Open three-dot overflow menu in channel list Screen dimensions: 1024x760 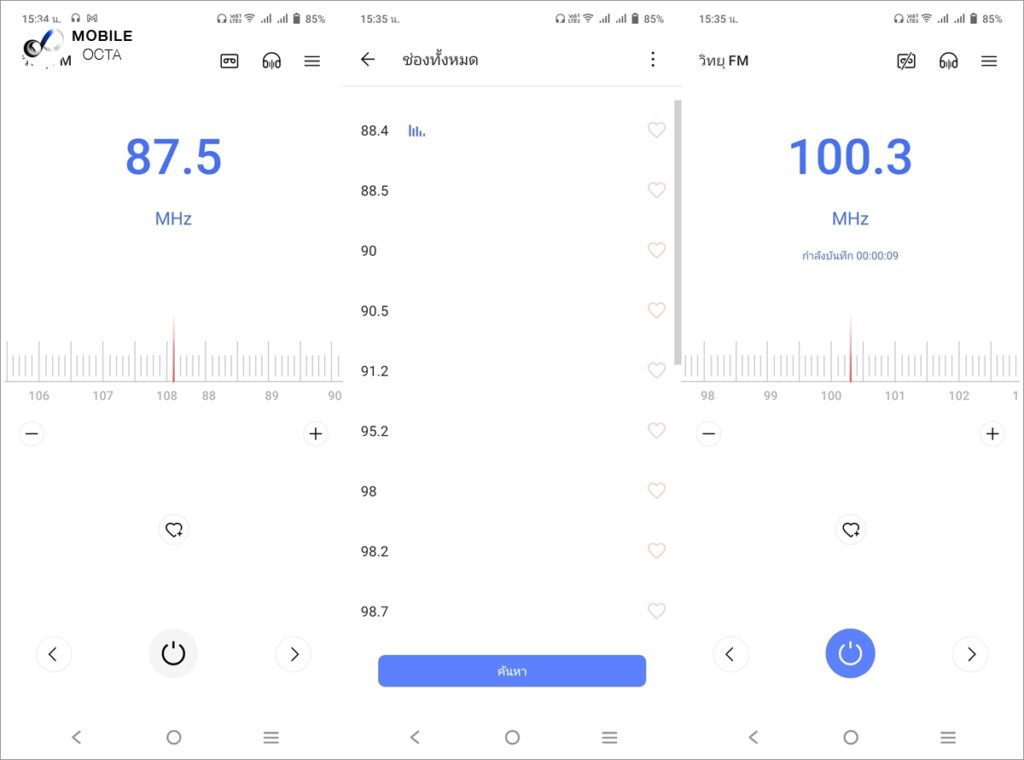point(653,60)
